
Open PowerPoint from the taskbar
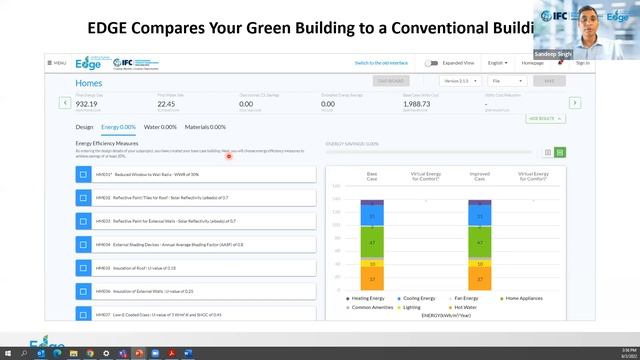139,353
